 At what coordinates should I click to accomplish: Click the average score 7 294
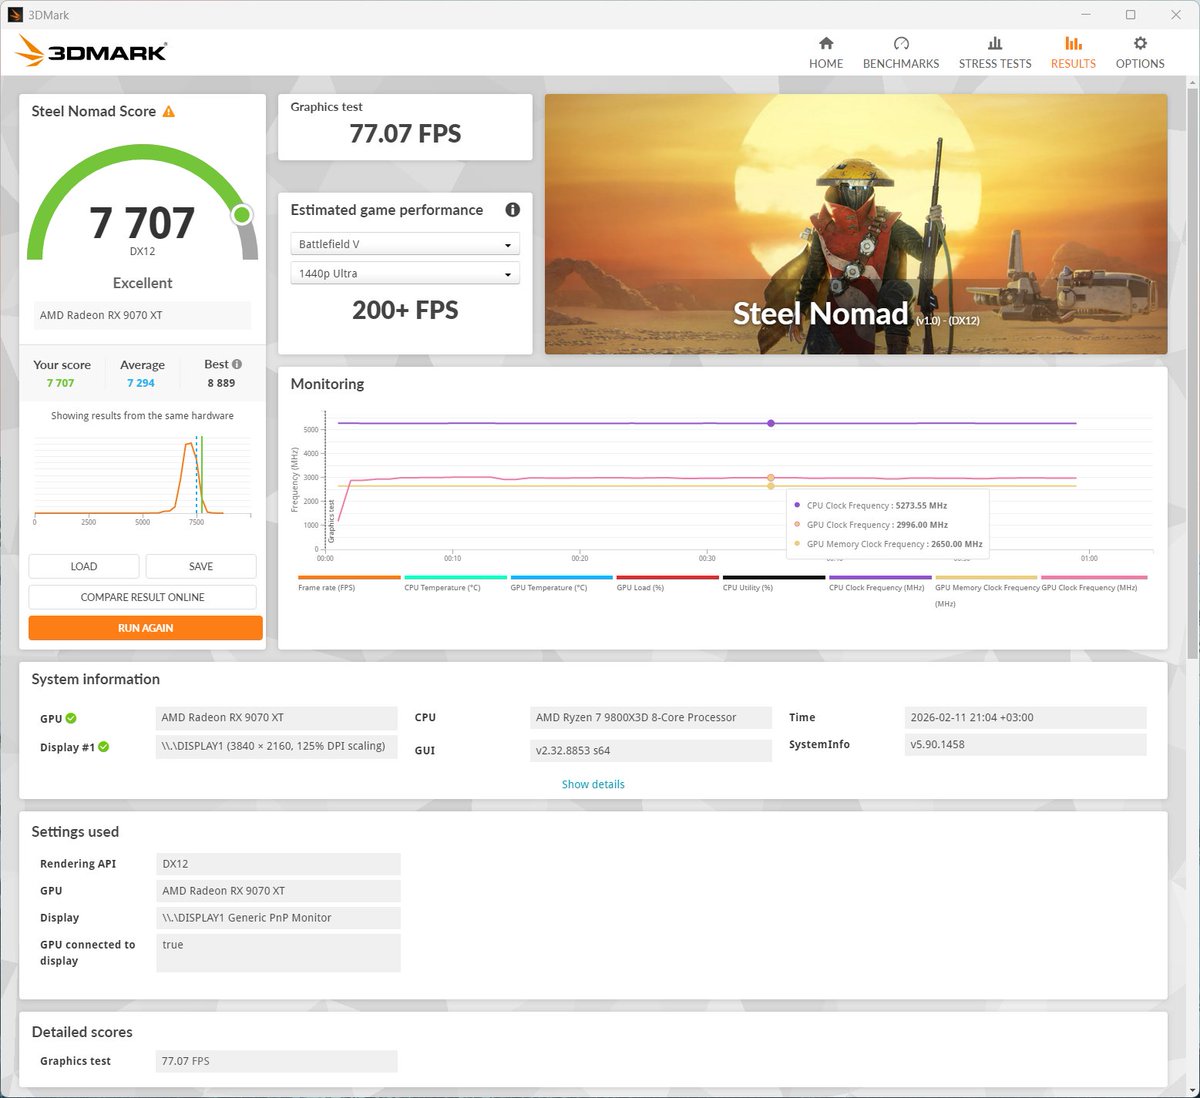pos(141,383)
